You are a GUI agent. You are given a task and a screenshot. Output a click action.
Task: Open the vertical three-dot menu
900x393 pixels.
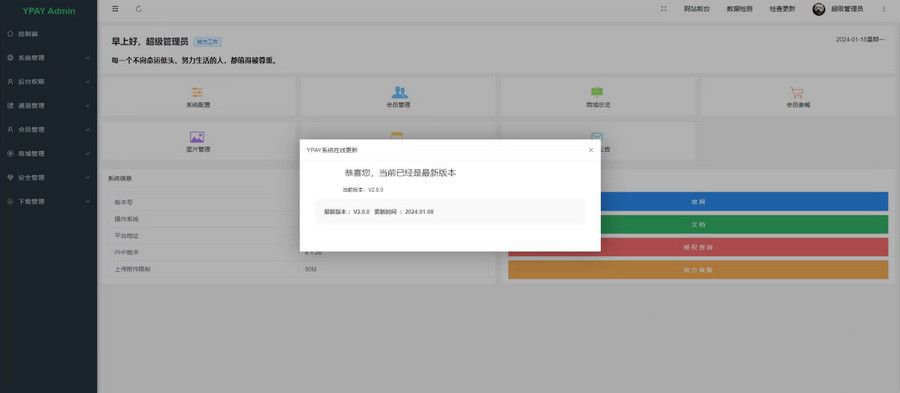pos(883,9)
